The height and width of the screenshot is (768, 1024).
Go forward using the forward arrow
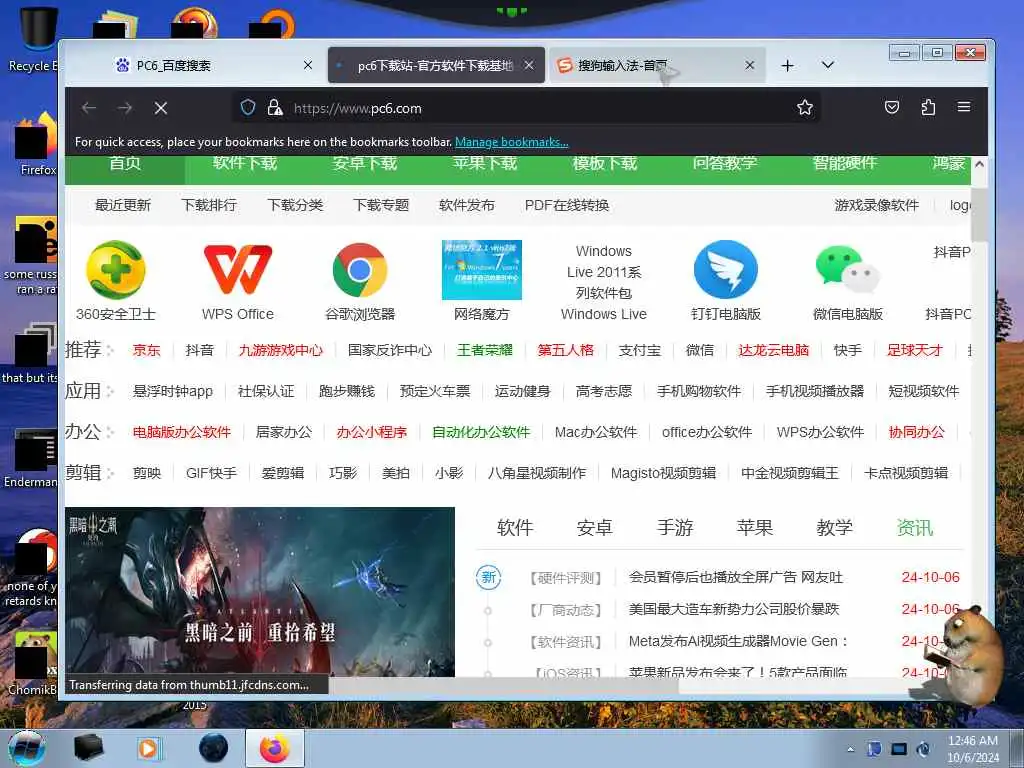[x=125, y=108]
